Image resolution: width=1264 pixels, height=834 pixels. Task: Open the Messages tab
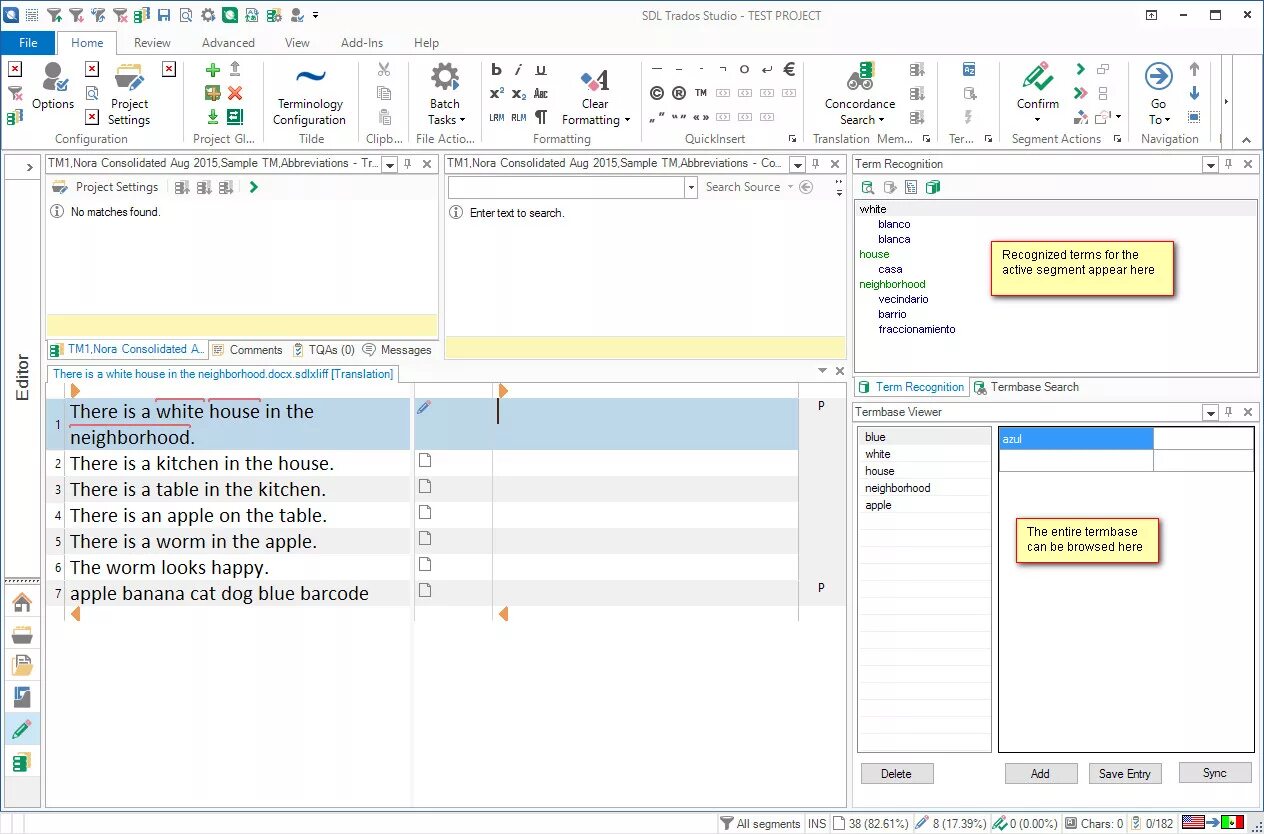(x=397, y=350)
